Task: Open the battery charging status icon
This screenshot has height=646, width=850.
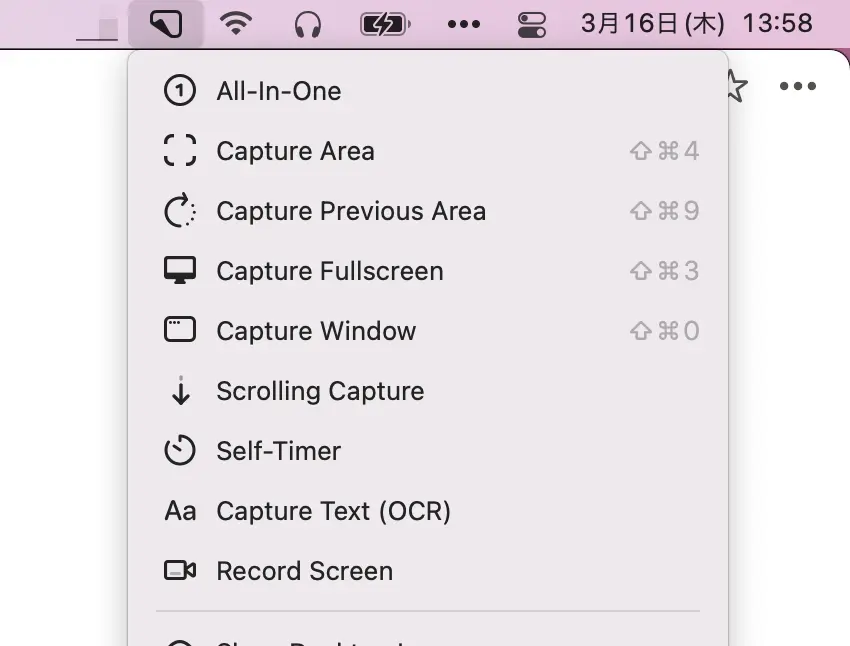Action: (385, 24)
